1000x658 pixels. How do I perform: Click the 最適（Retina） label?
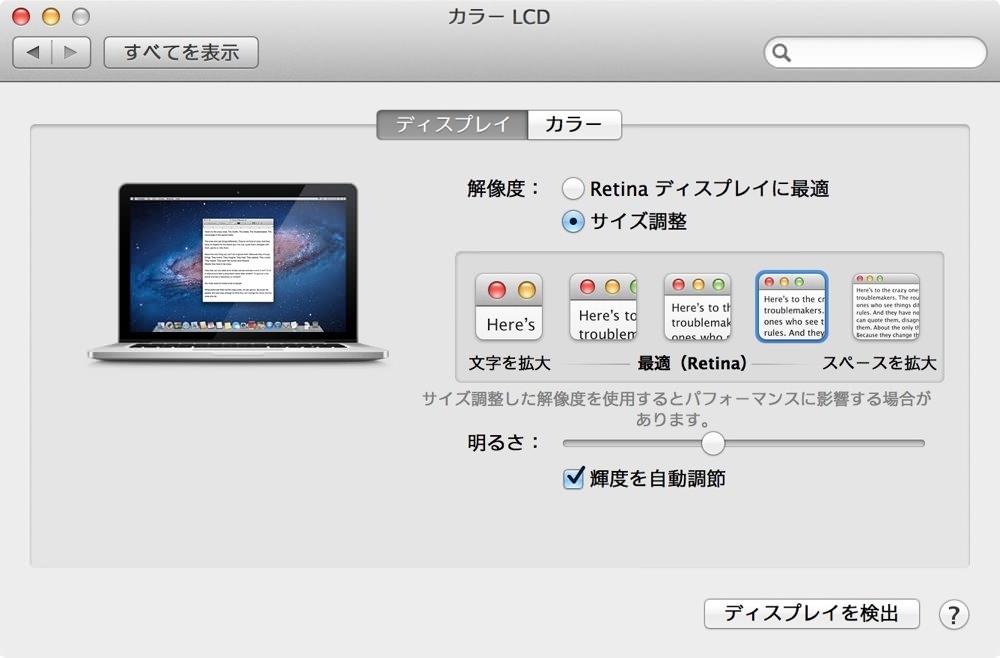(692, 363)
